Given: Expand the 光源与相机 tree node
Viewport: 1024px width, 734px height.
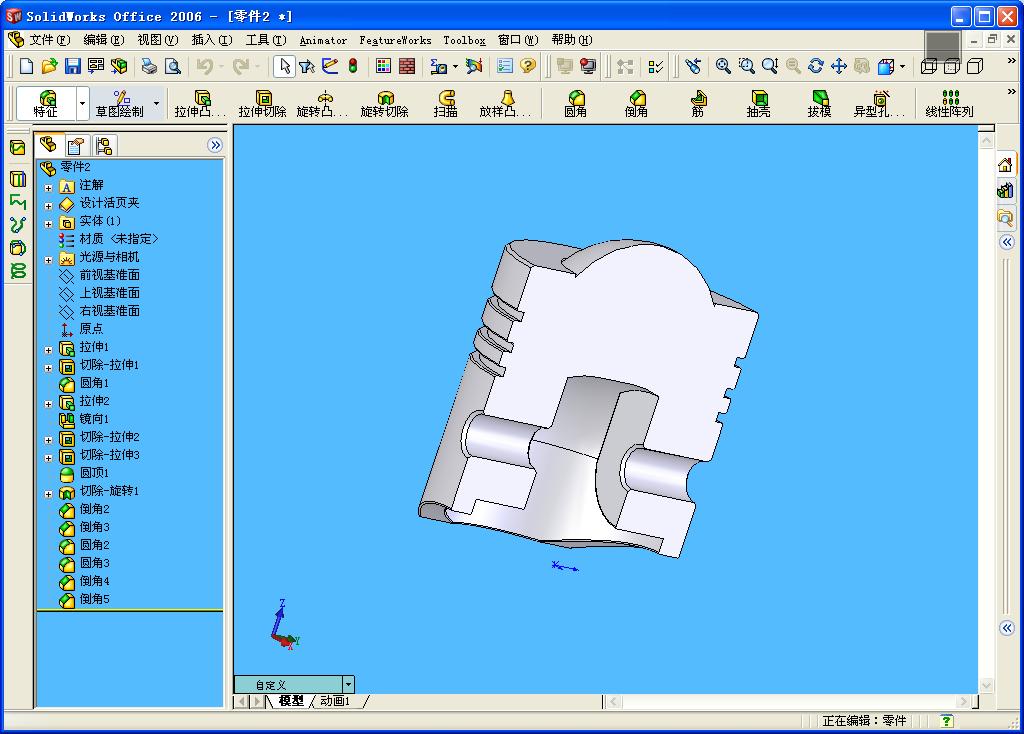Looking at the screenshot, I should point(48,260).
